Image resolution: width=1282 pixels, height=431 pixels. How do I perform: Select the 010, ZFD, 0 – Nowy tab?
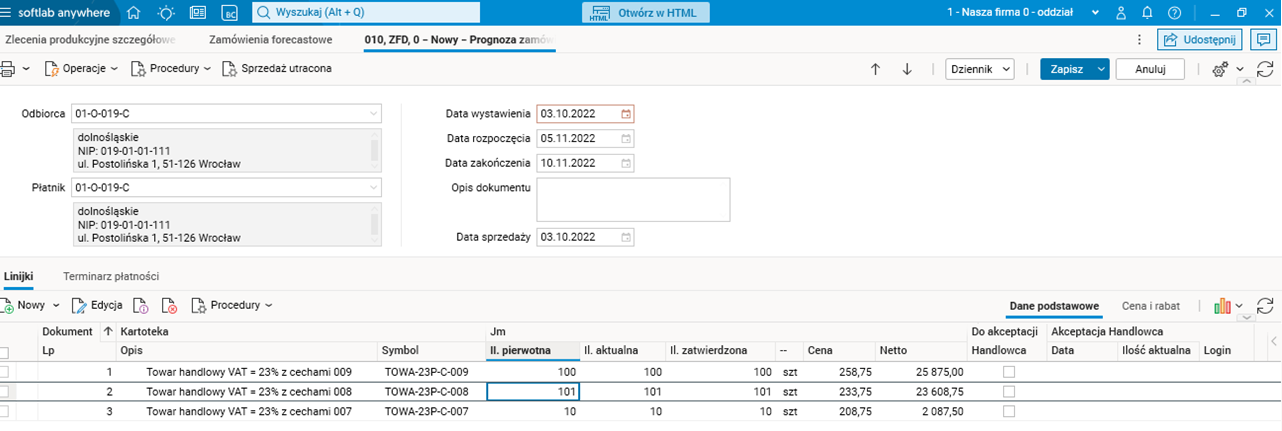(x=460, y=40)
